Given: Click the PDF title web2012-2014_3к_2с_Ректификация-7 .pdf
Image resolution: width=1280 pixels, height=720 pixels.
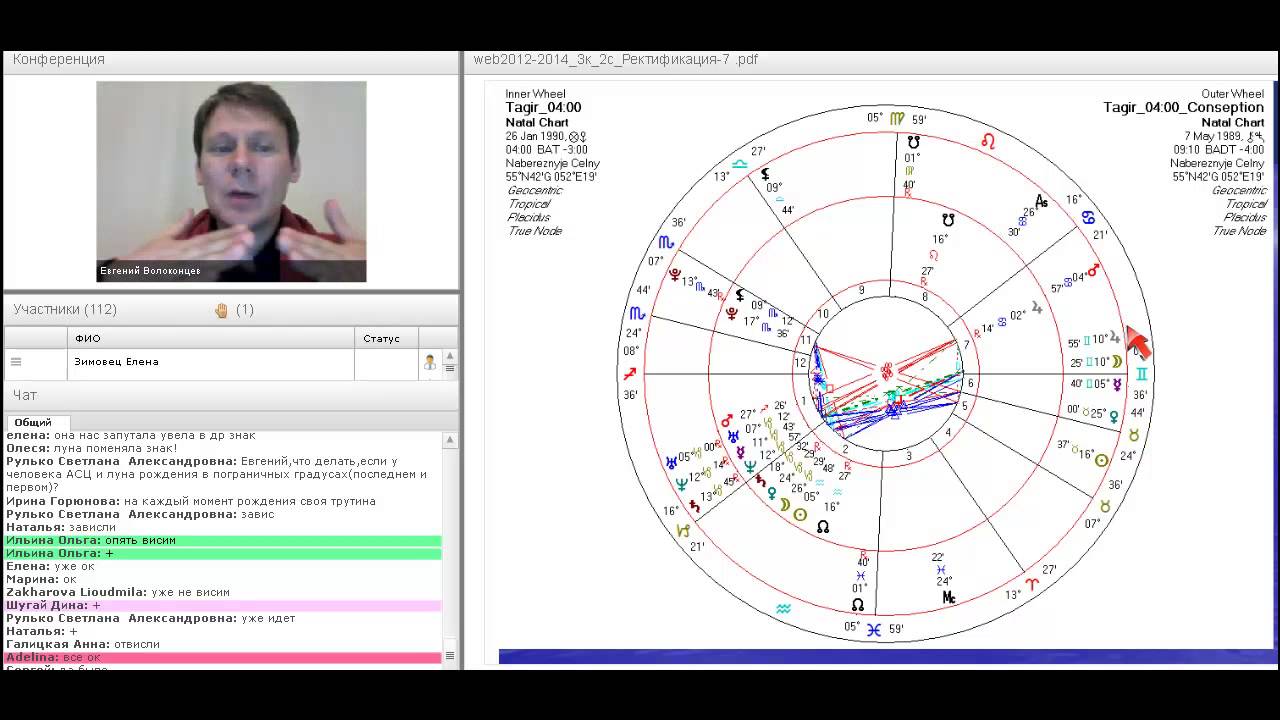Looking at the screenshot, I should click(615, 59).
